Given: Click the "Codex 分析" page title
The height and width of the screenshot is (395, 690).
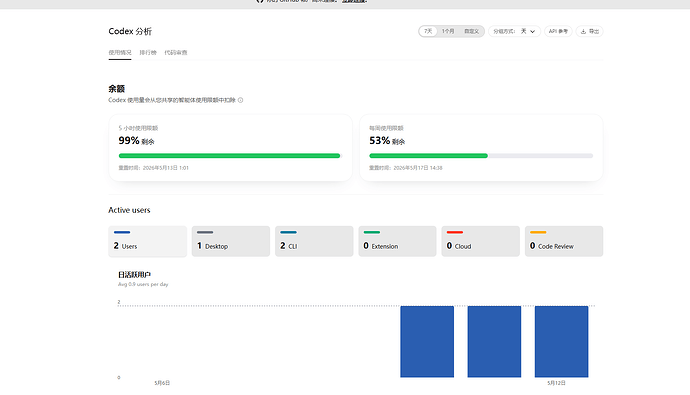Looking at the screenshot, I should pyautogui.click(x=130, y=31).
